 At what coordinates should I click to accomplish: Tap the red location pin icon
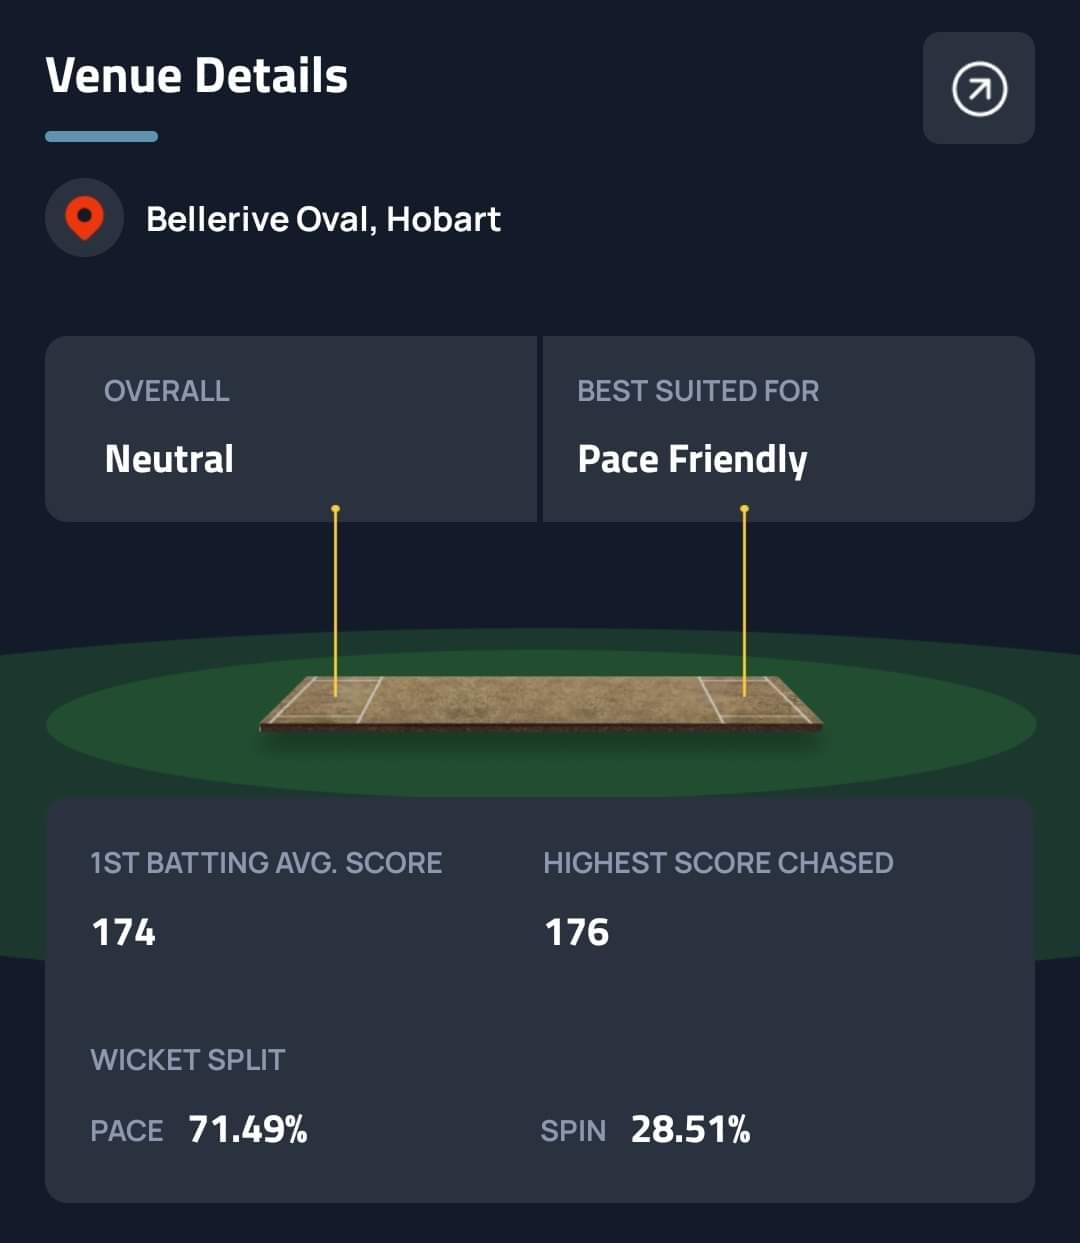click(85, 217)
